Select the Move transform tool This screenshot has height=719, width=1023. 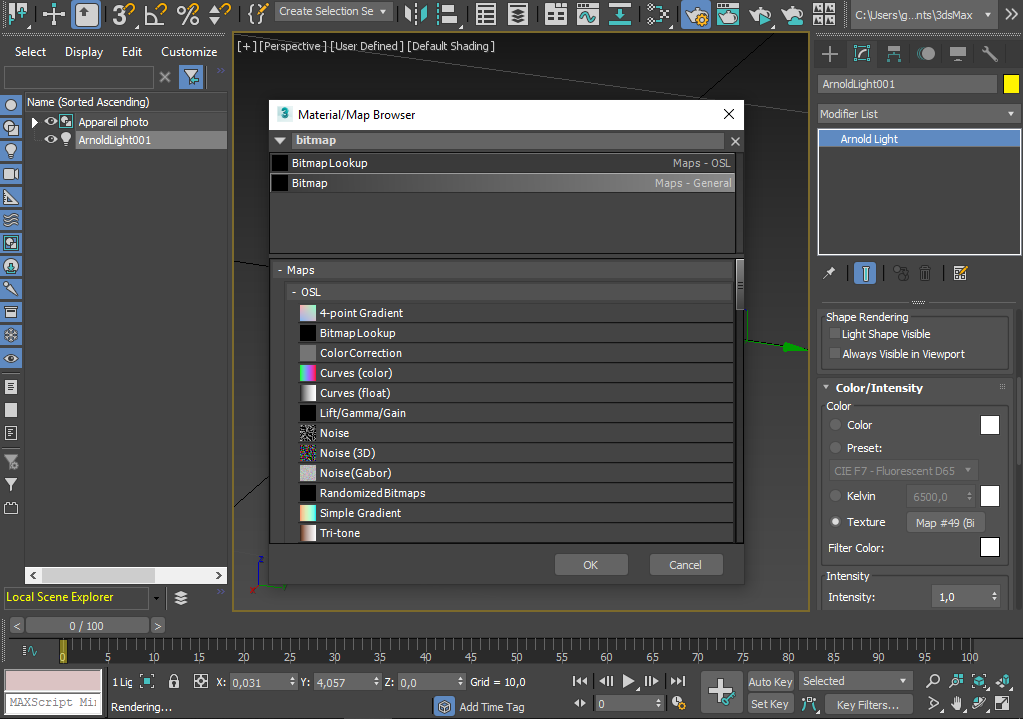tap(53, 14)
